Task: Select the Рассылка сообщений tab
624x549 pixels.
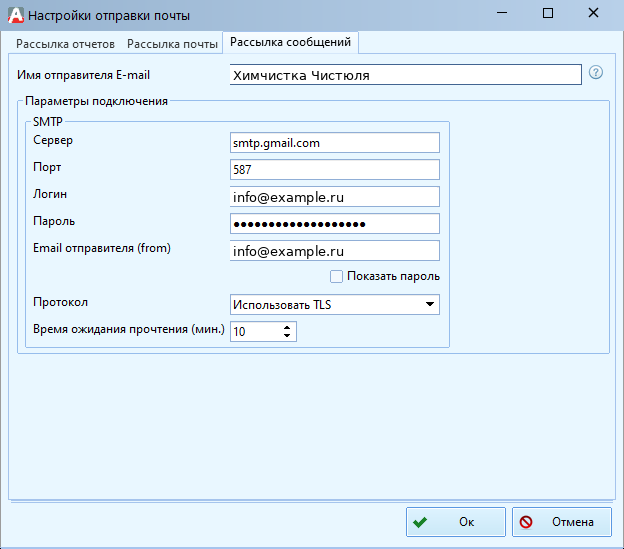Action: [291, 42]
